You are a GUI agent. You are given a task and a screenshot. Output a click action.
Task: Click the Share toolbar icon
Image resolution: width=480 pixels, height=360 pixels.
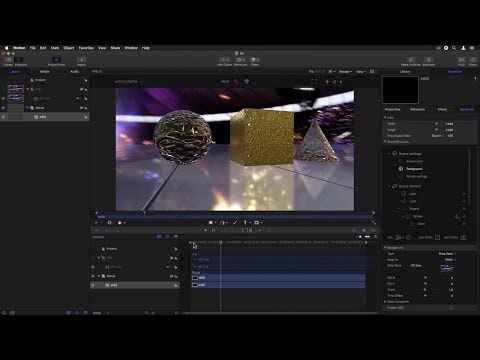click(473, 60)
